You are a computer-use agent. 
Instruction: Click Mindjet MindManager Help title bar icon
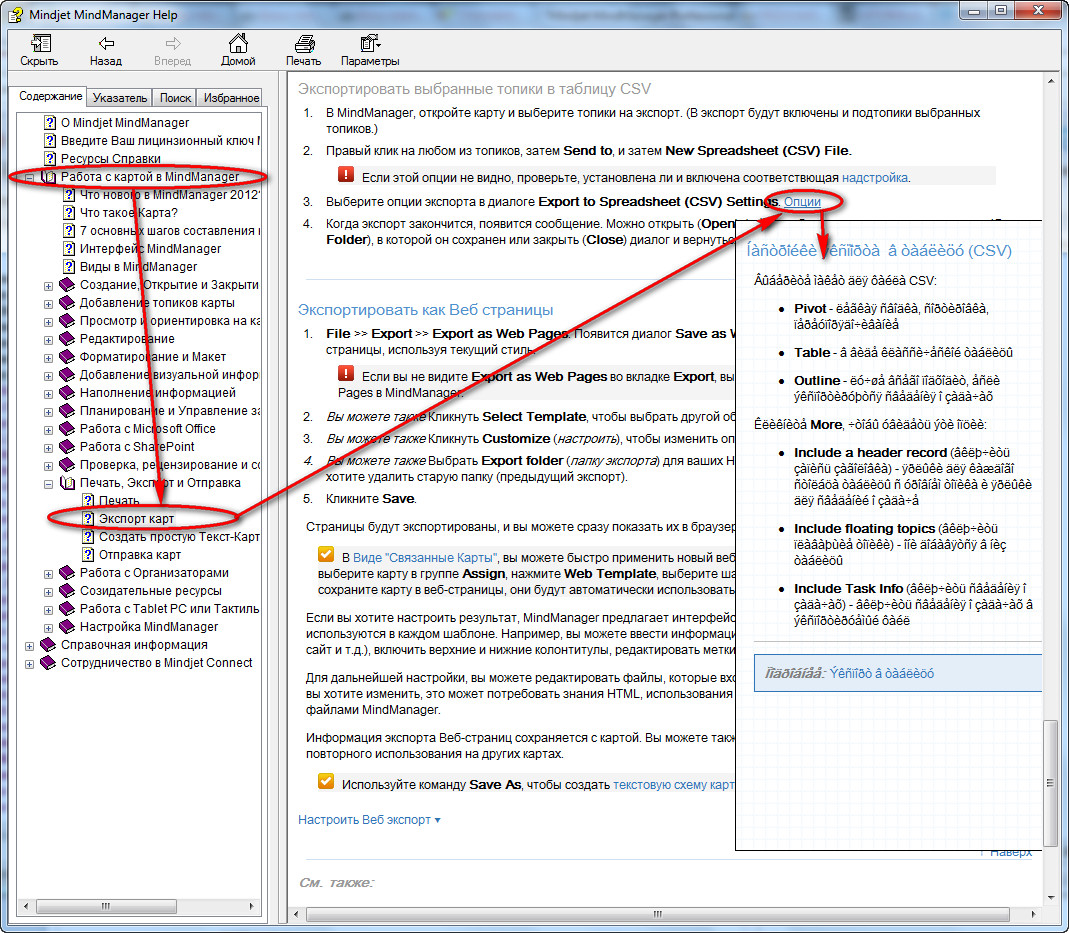point(15,14)
